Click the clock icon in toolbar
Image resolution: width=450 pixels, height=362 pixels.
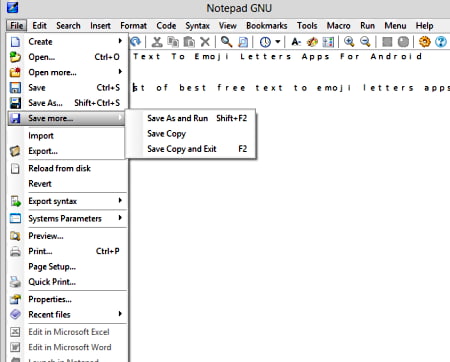point(265,42)
